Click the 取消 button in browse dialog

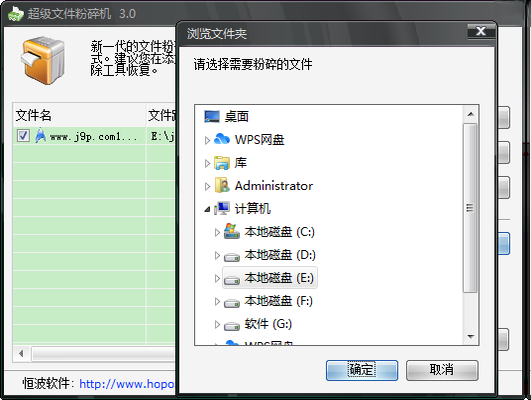[442, 370]
